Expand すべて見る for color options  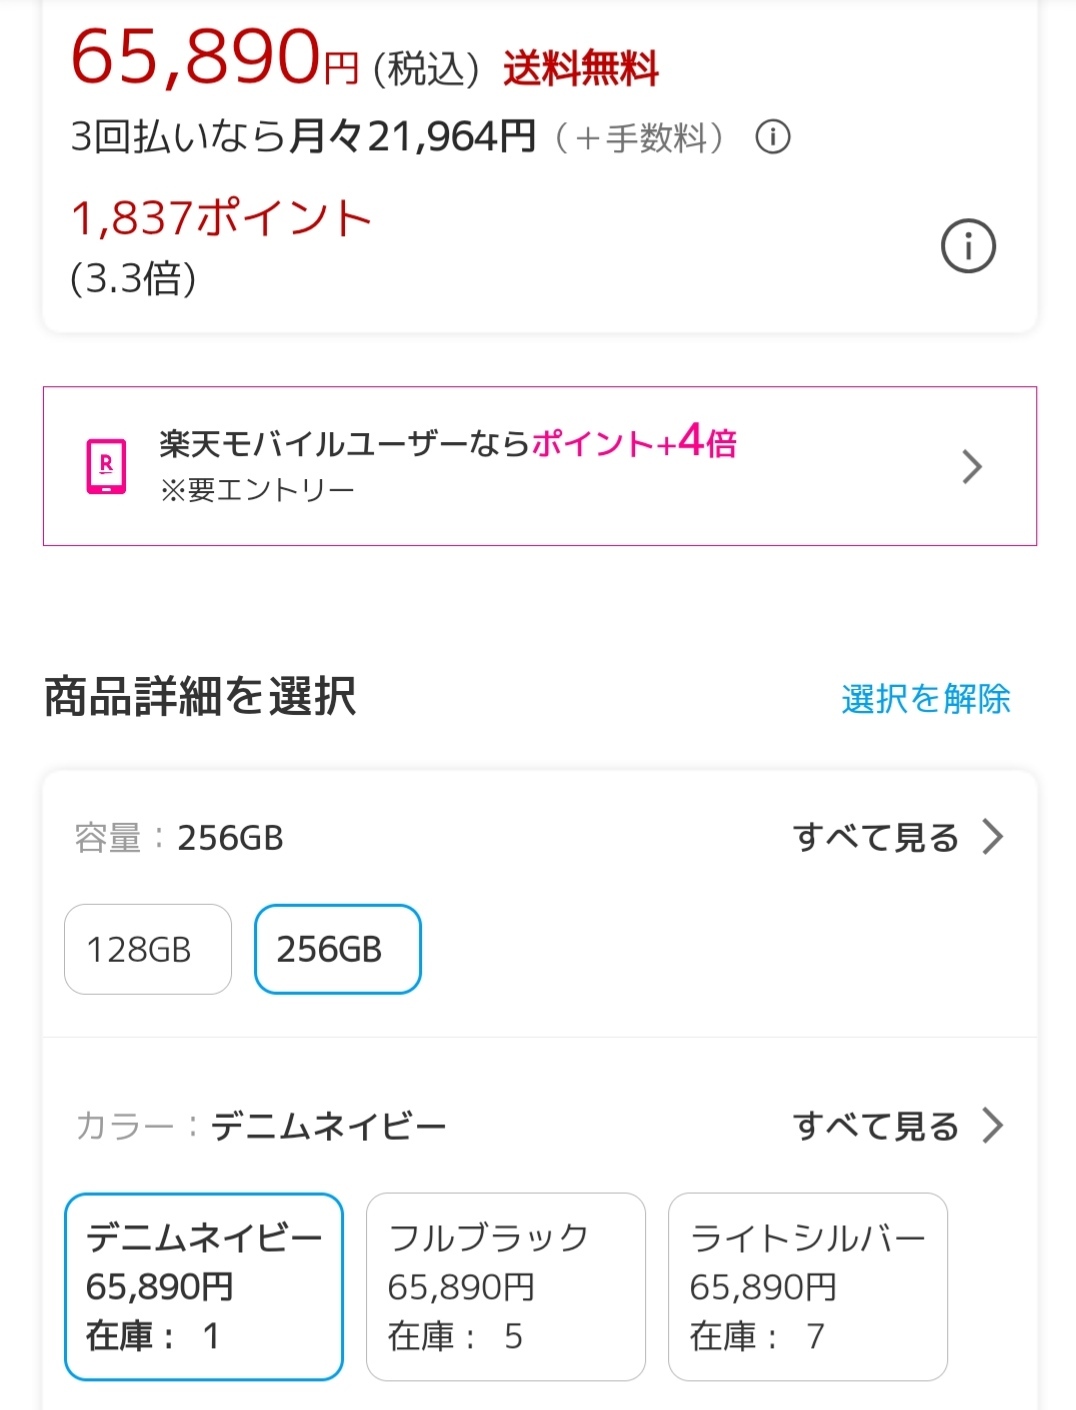[876, 1126]
